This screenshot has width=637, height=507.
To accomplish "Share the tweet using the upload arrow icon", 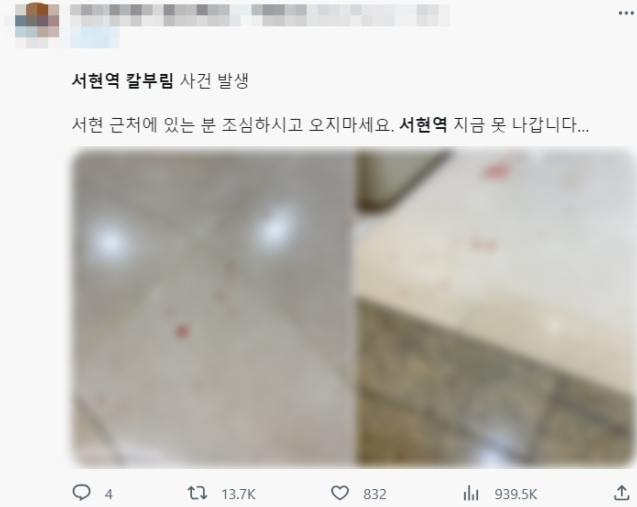I will click(621, 493).
